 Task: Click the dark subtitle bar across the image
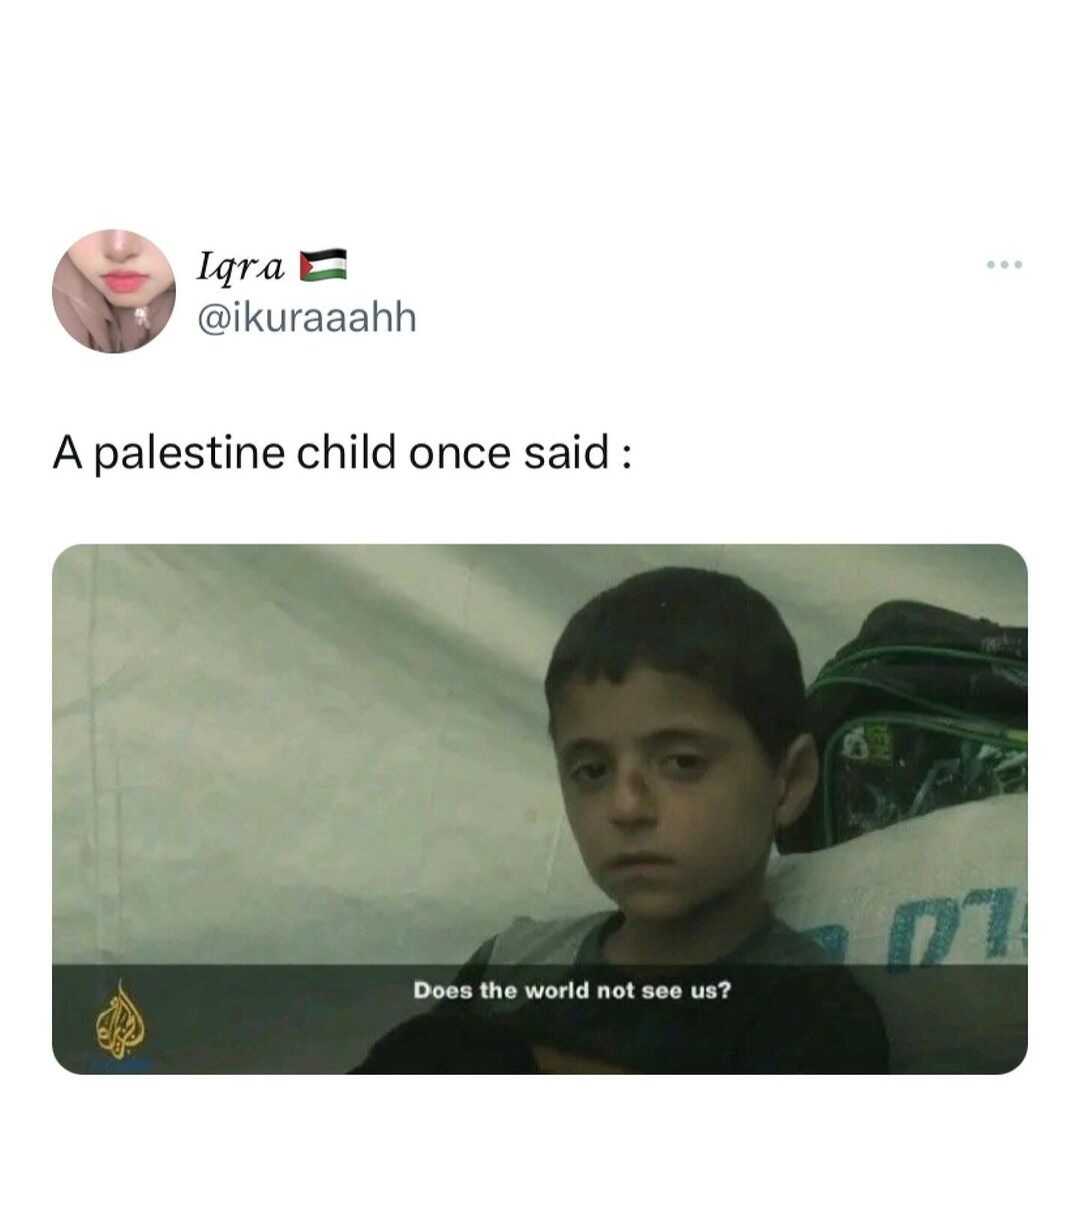540,1019
